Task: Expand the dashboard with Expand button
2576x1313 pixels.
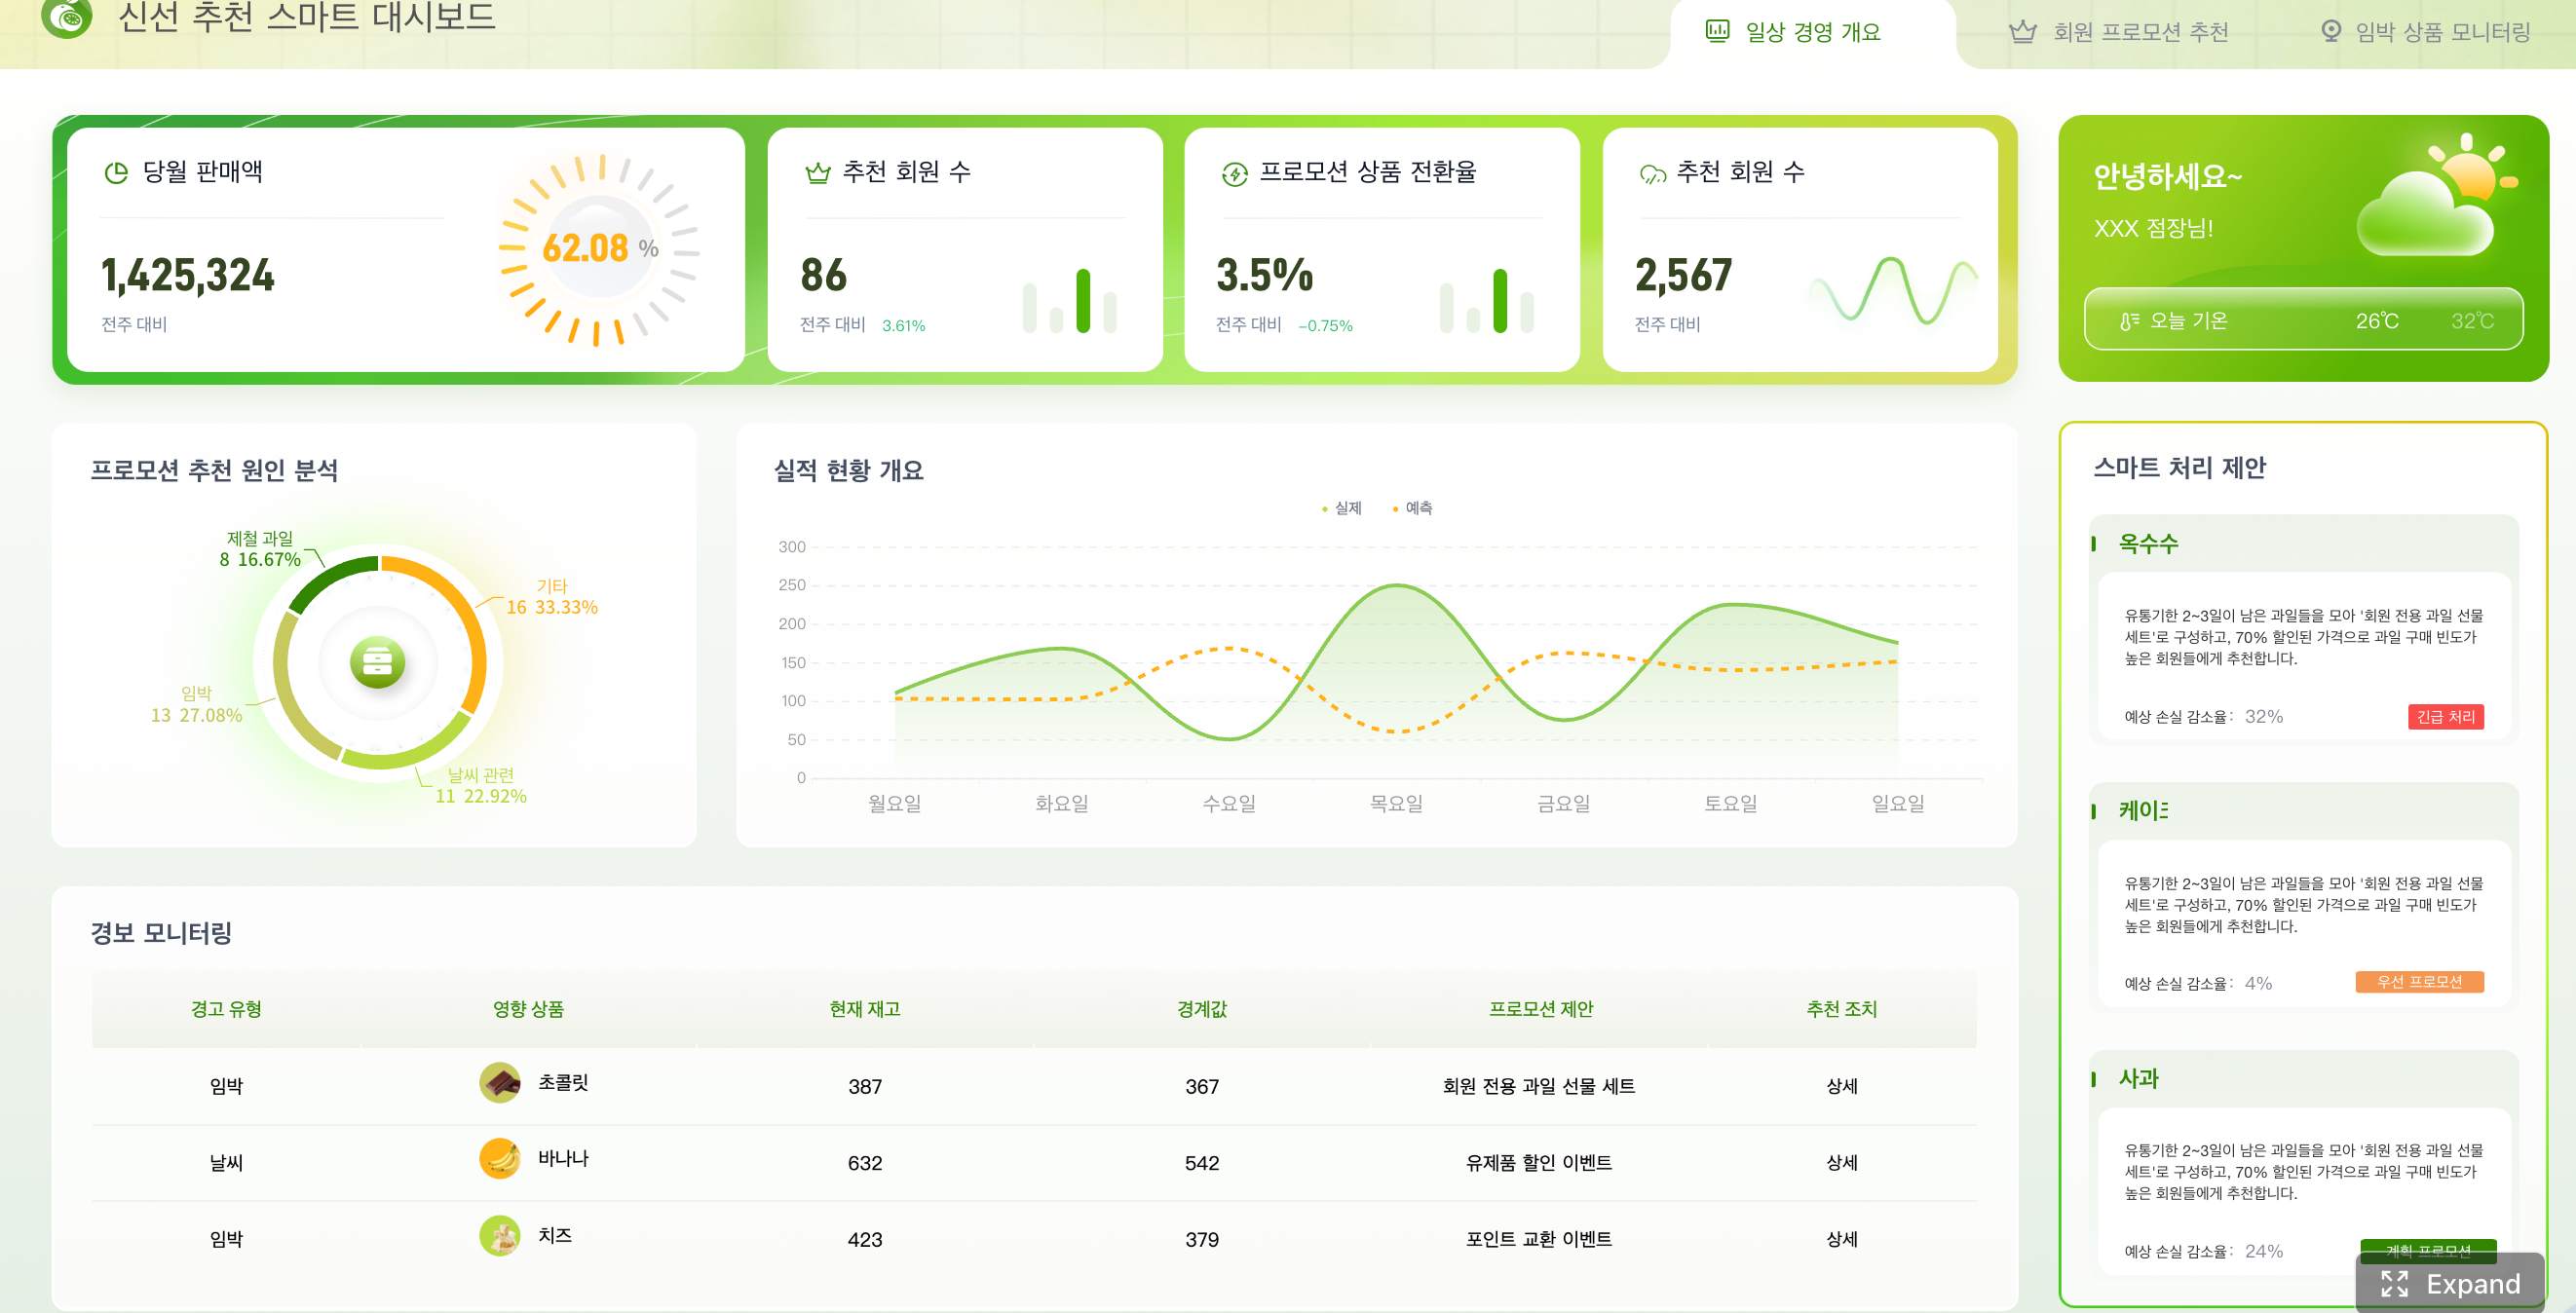Action: 2450,1283
